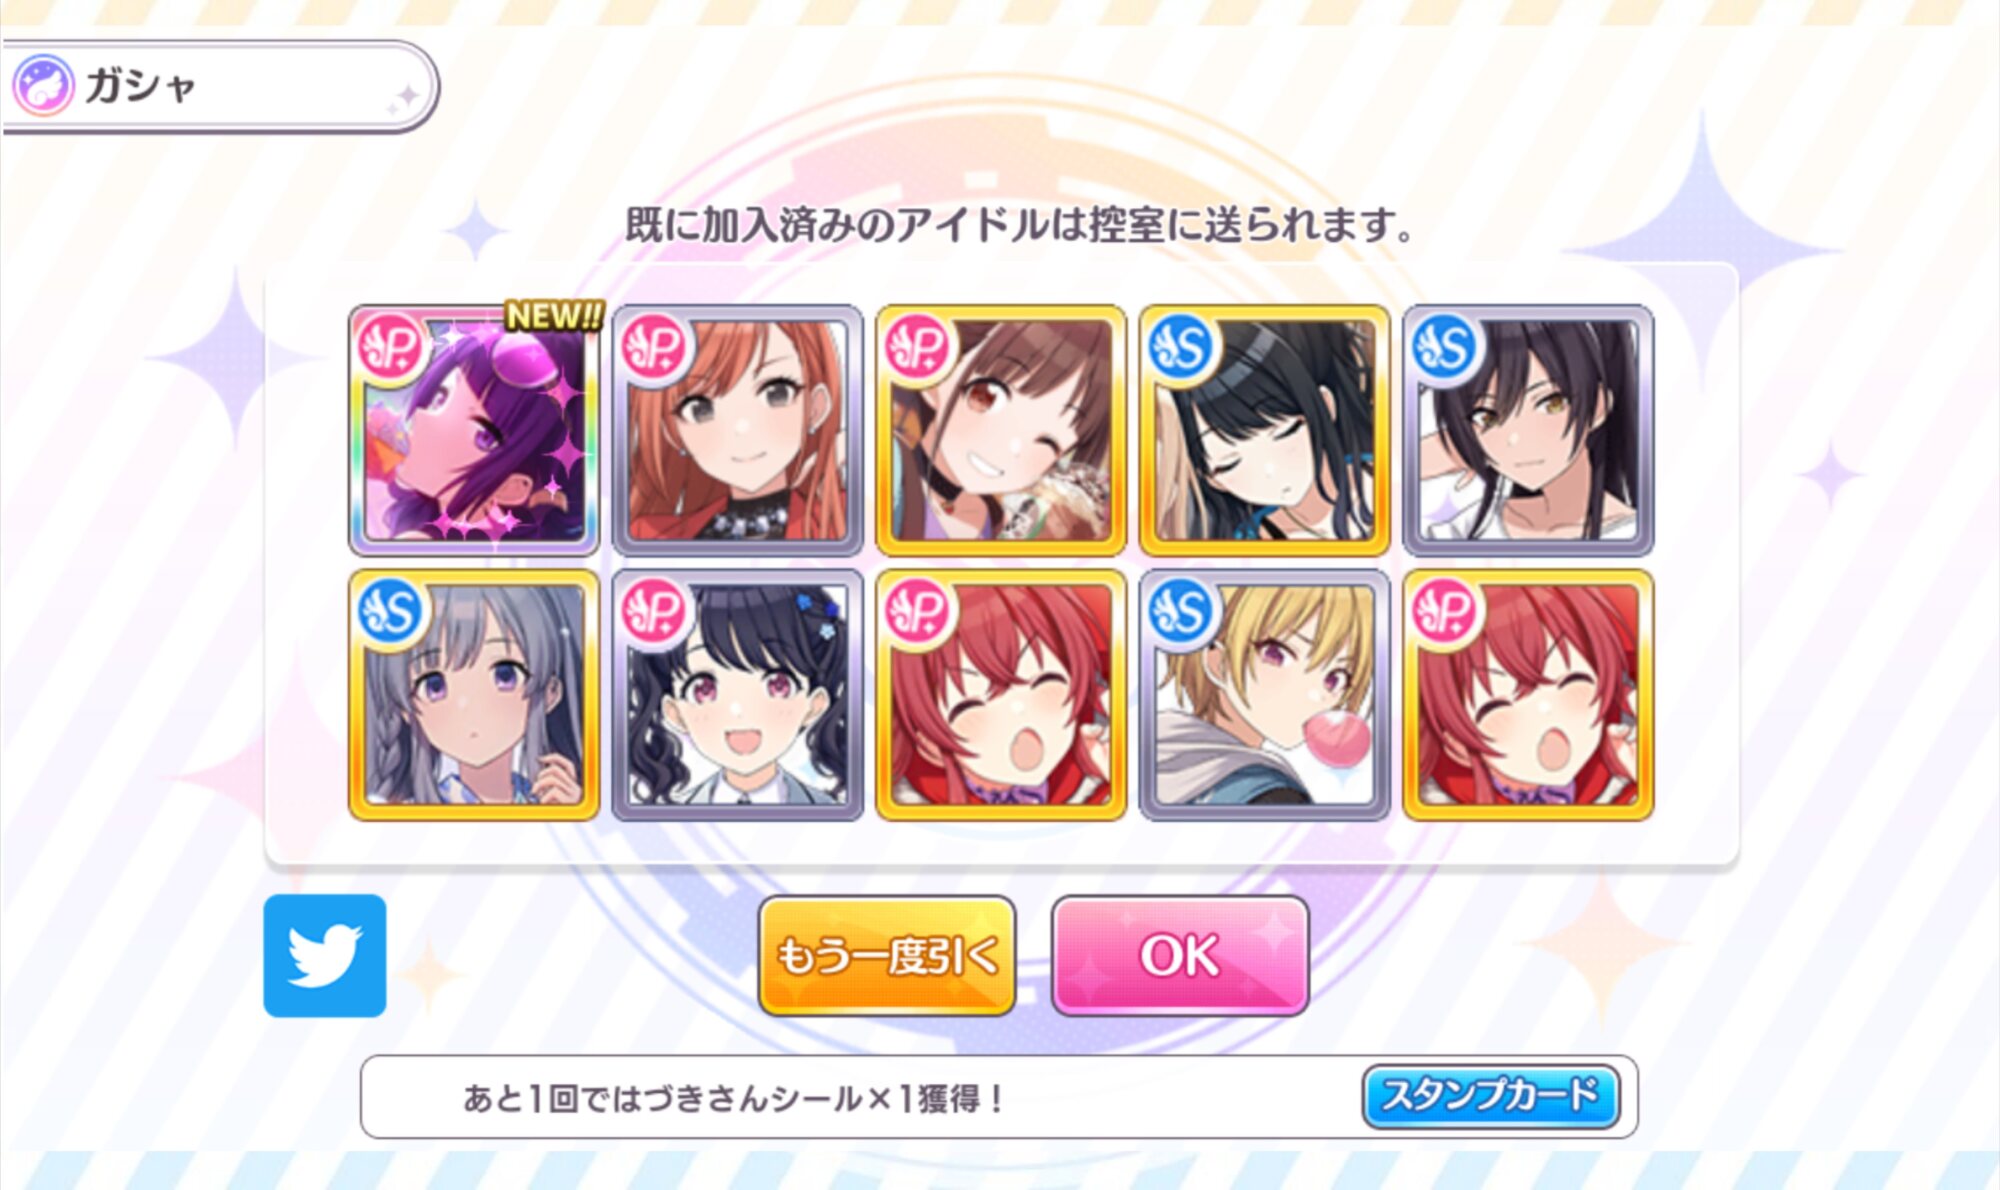The width and height of the screenshot is (2000, 1190).
Task: Click the pink OK button
Action: tap(1180, 956)
